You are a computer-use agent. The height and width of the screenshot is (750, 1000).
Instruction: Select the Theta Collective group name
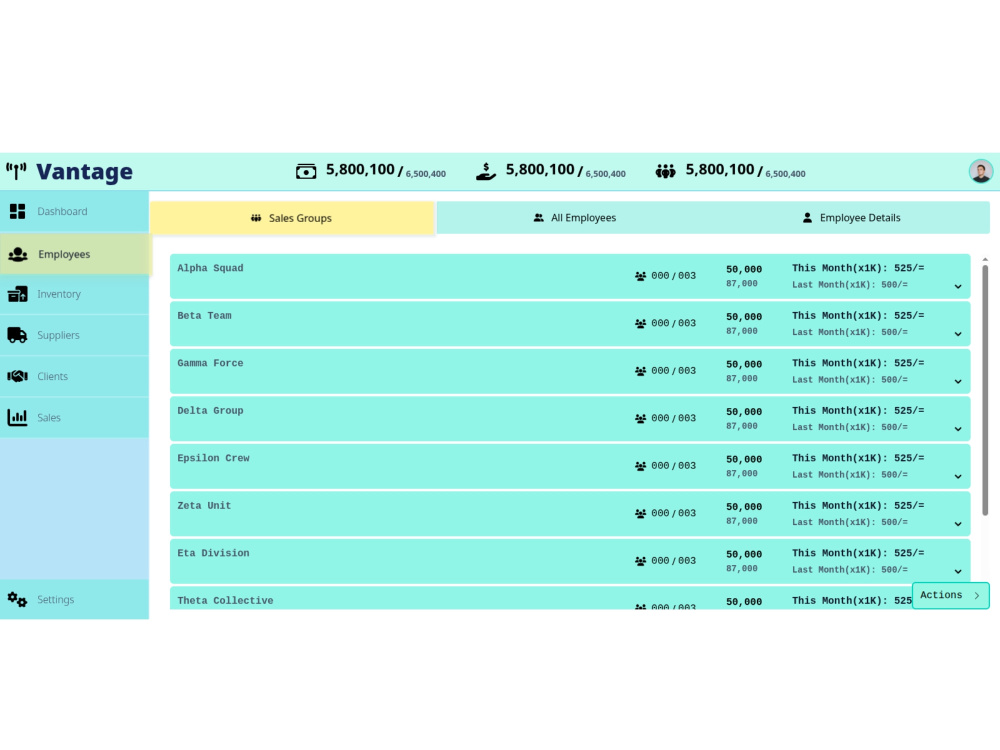pos(225,601)
